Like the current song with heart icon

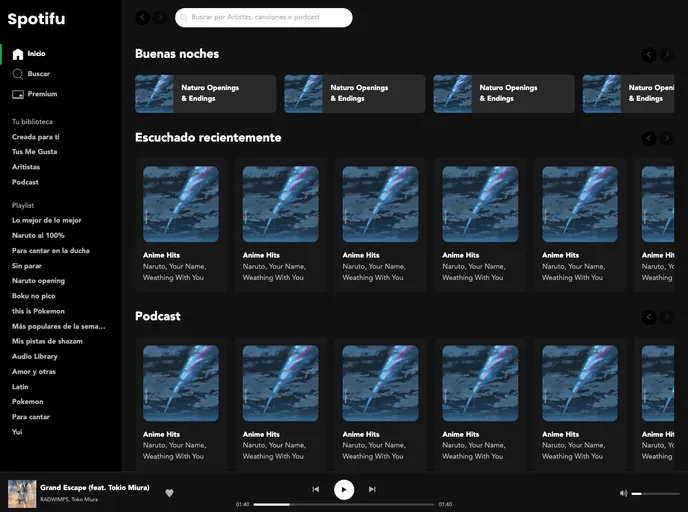tap(169, 492)
